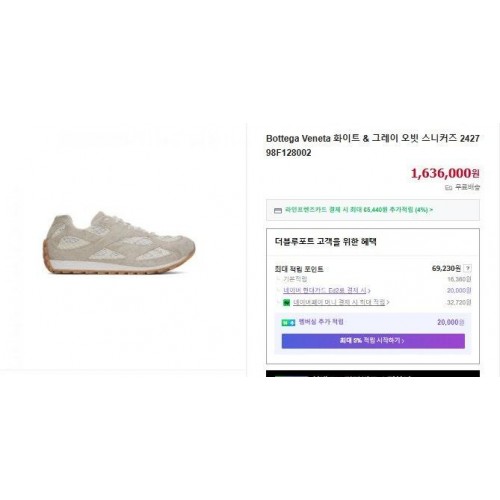The width and height of the screenshot is (500, 500).
Task: Click the black banner at the page bottom
Action: pyautogui.click(x=373, y=373)
